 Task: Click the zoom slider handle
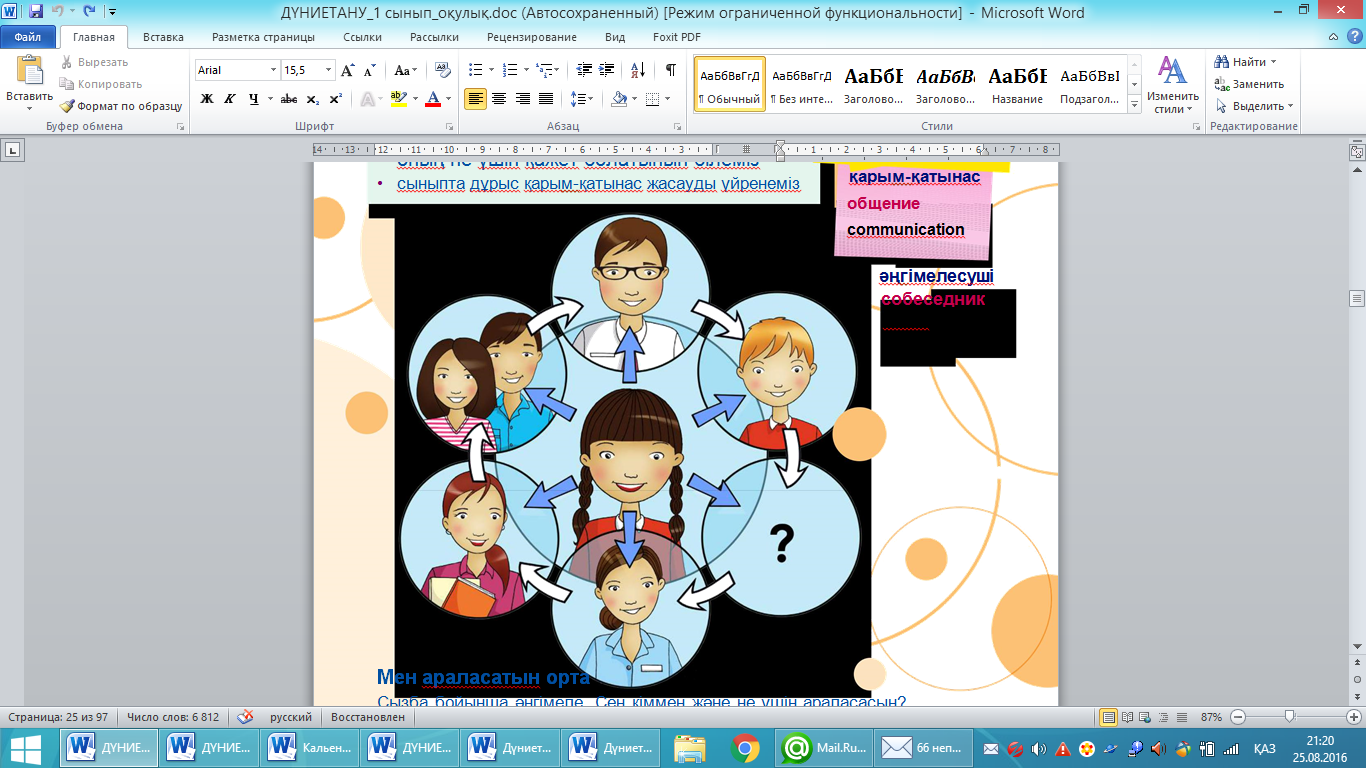(x=1289, y=717)
